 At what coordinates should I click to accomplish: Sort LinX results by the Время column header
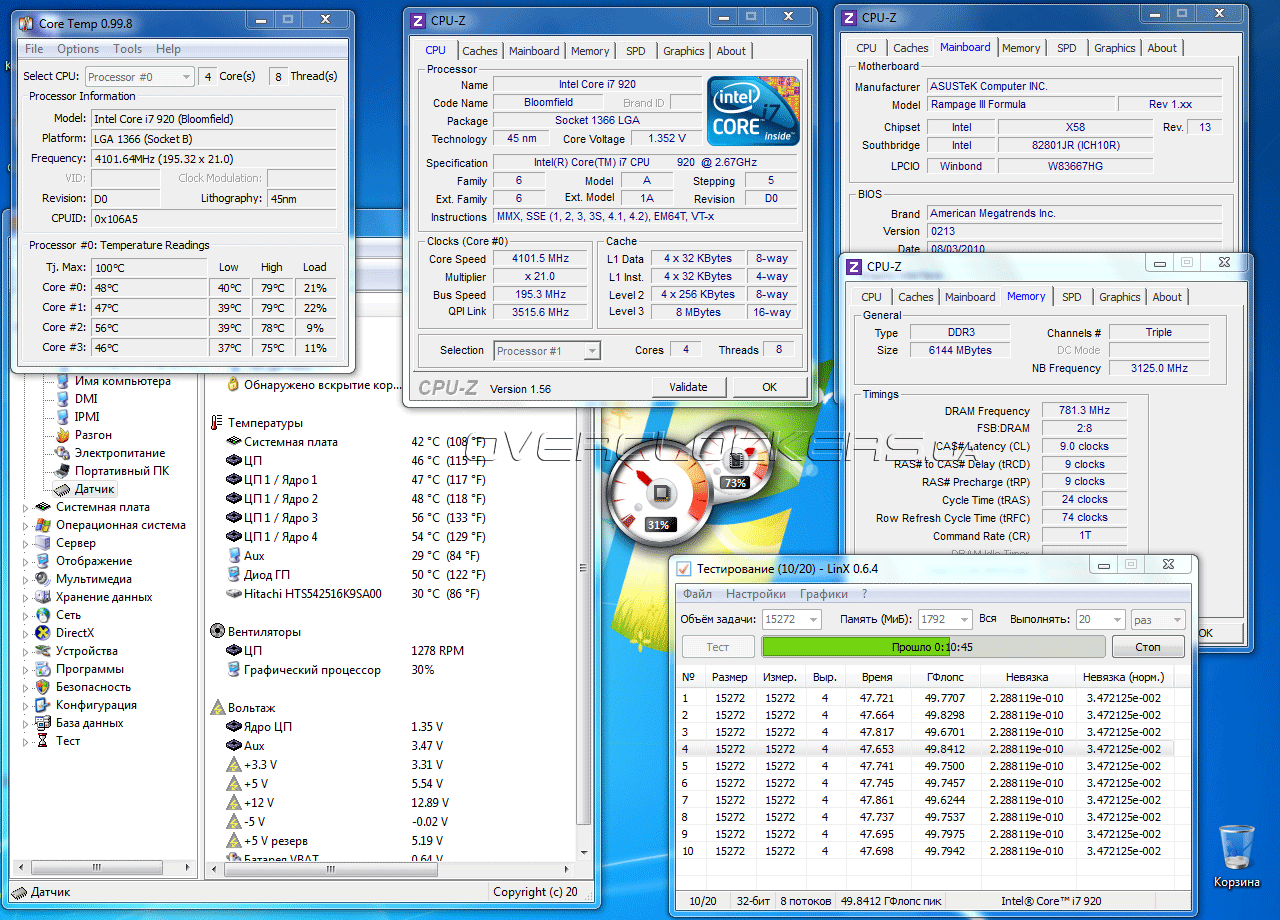click(x=877, y=677)
